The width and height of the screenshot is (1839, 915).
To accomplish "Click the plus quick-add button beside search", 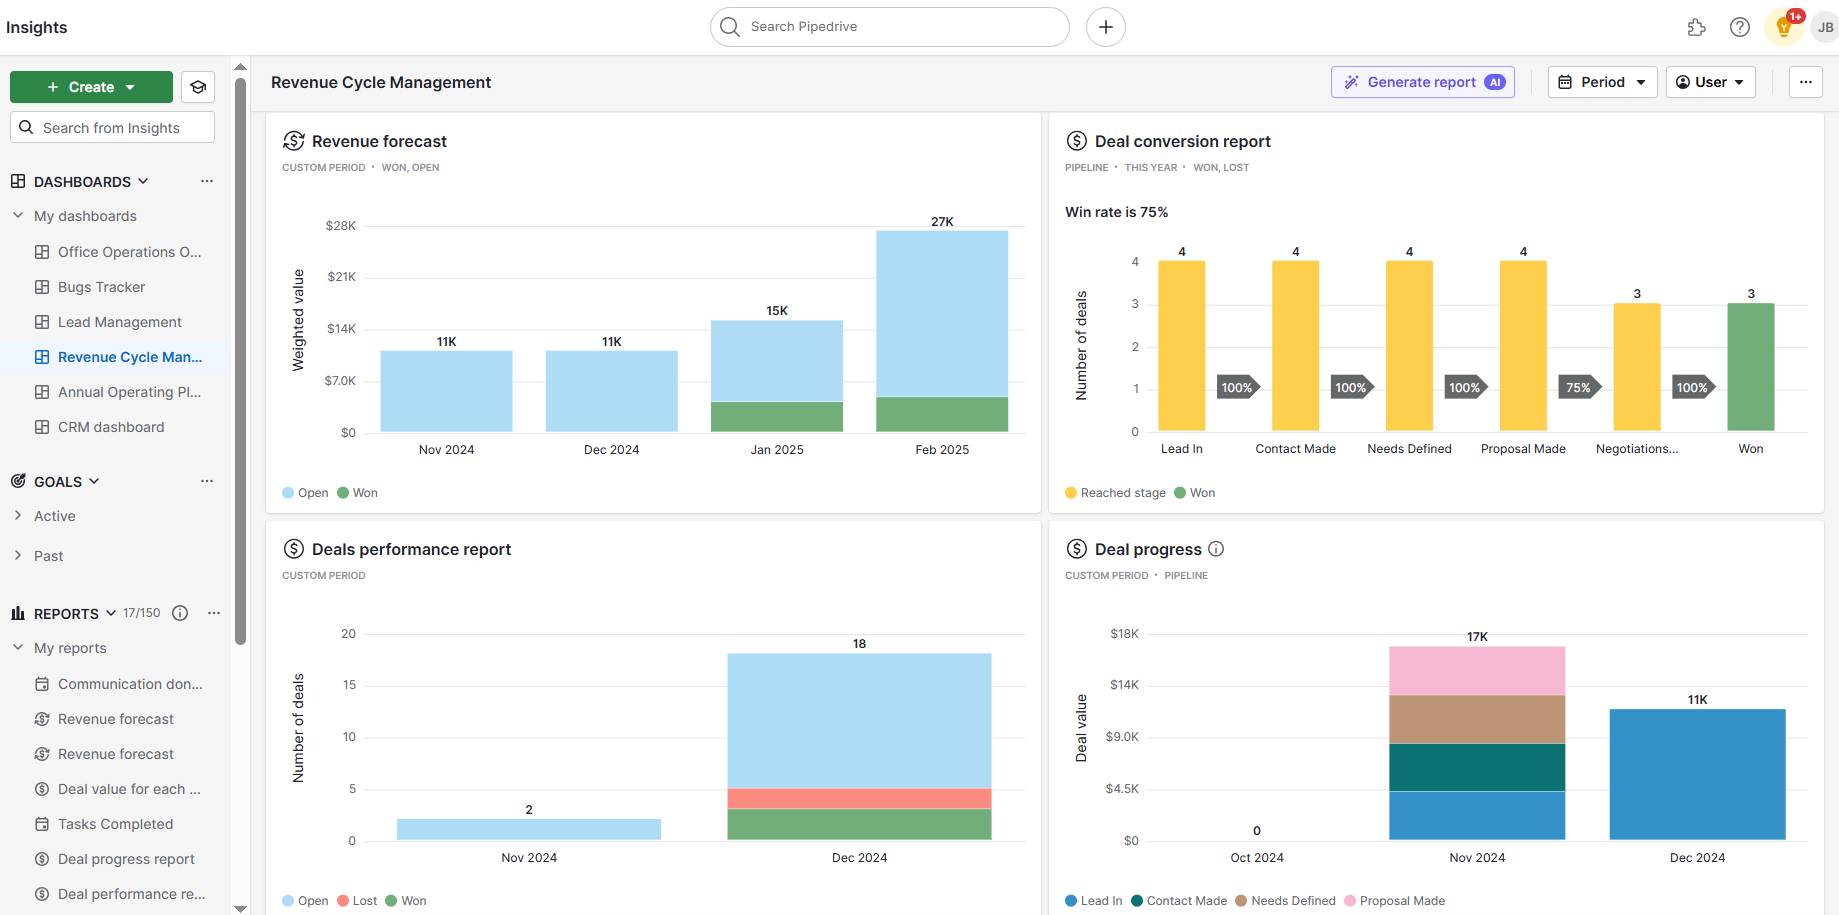I will 1105,27.
